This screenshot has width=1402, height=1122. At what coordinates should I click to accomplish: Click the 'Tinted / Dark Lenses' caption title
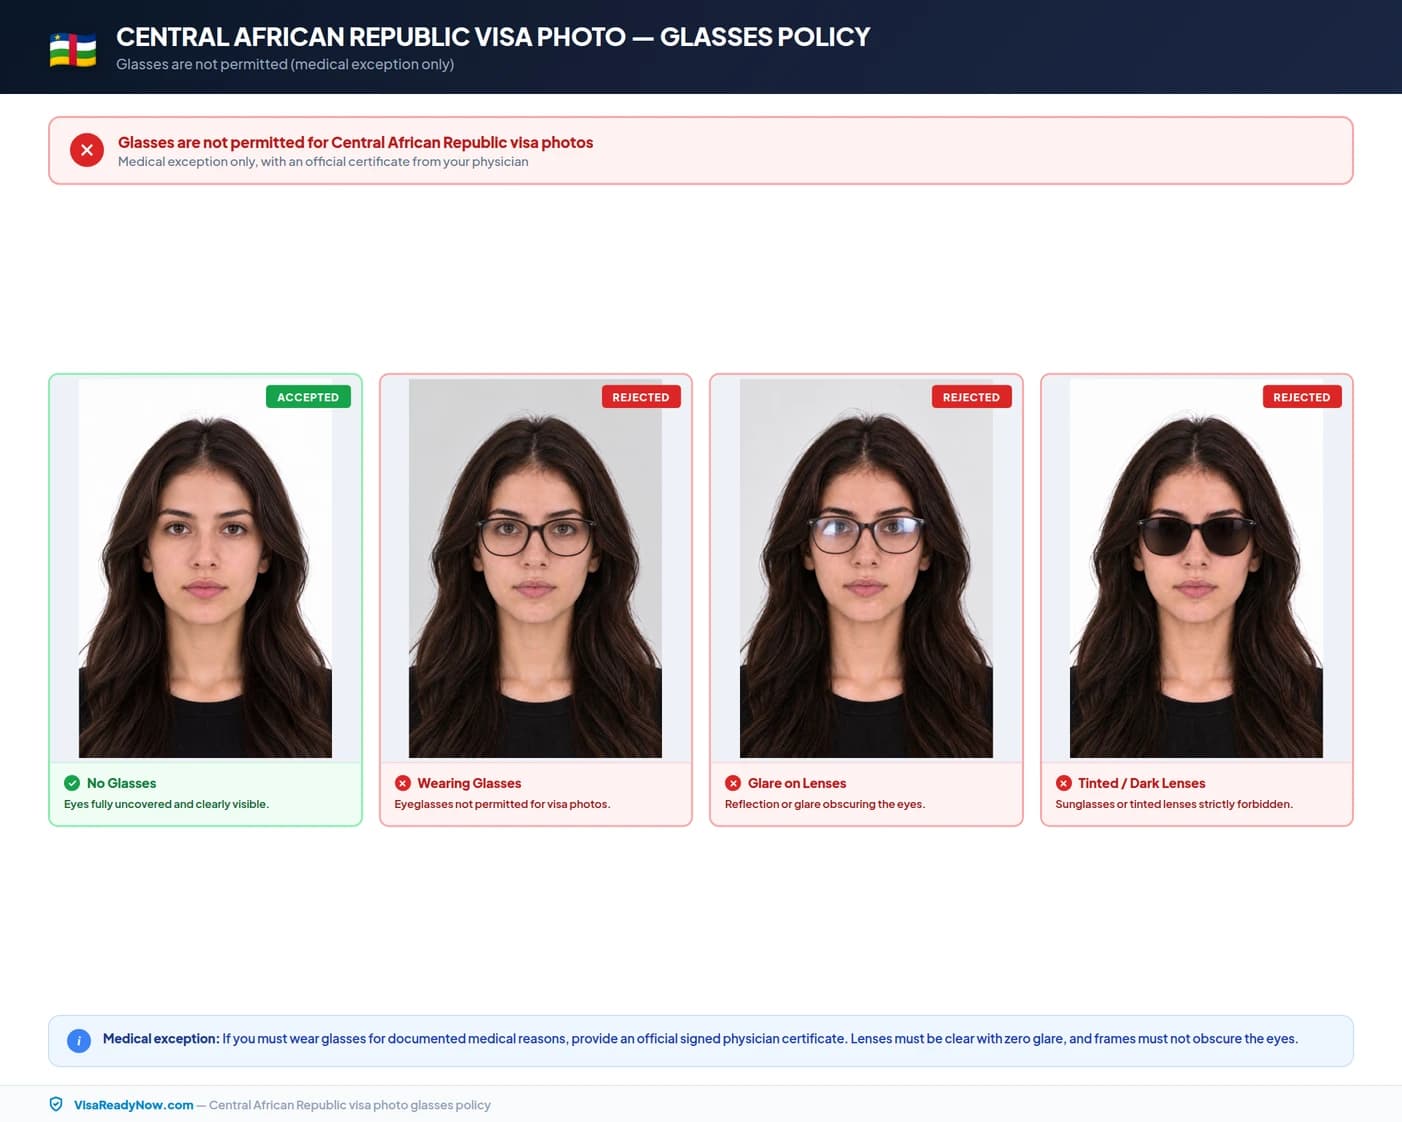1141,783
